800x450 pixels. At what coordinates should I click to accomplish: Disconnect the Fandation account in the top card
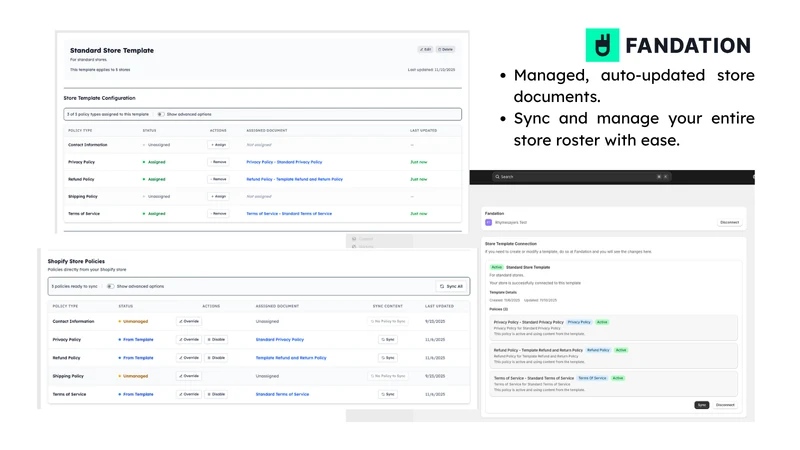(x=729, y=222)
